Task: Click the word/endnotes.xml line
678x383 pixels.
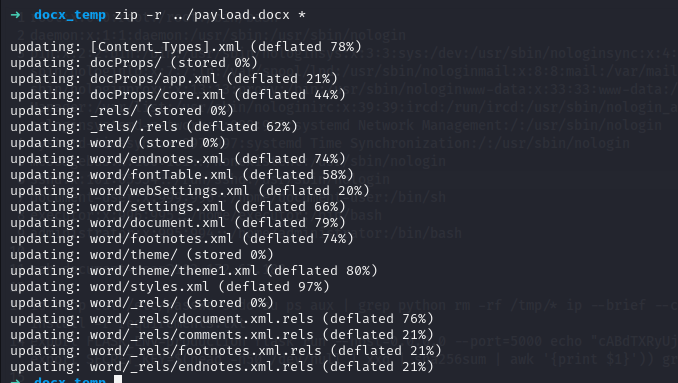Action: [x=178, y=159]
